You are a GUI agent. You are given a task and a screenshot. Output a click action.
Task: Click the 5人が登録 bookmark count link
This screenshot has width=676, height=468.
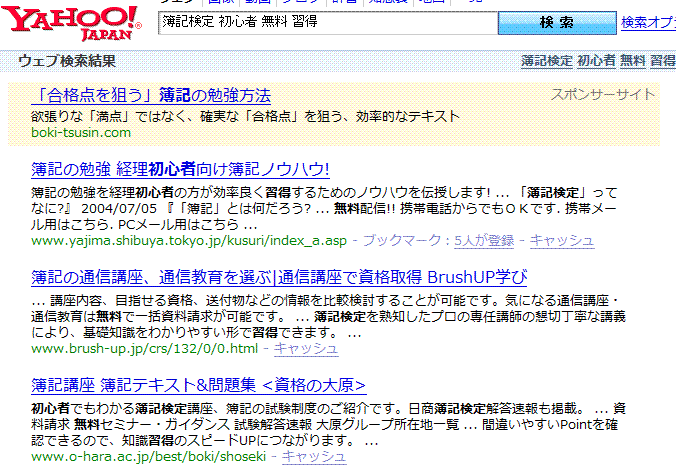pyautogui.click(x=484, y=240)
